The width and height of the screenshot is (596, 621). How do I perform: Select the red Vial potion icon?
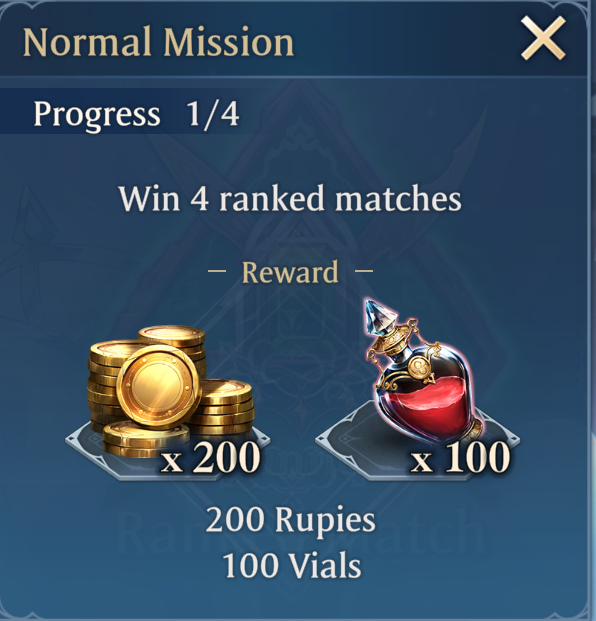[425, 370]
